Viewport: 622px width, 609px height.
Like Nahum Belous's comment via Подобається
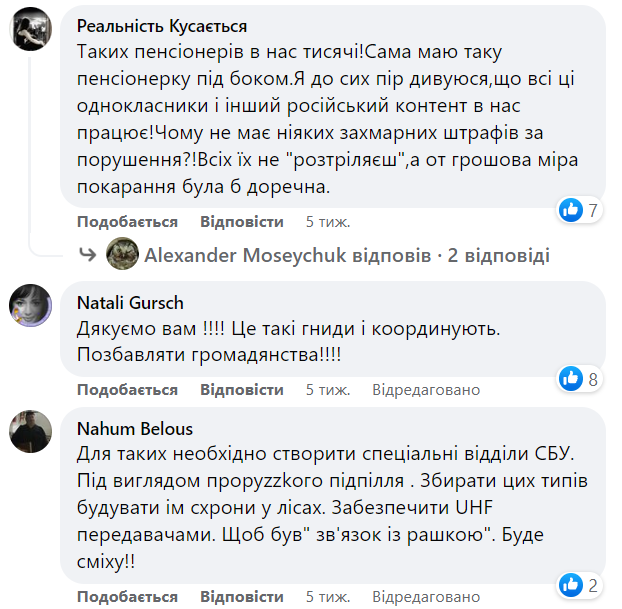point(127,596)
